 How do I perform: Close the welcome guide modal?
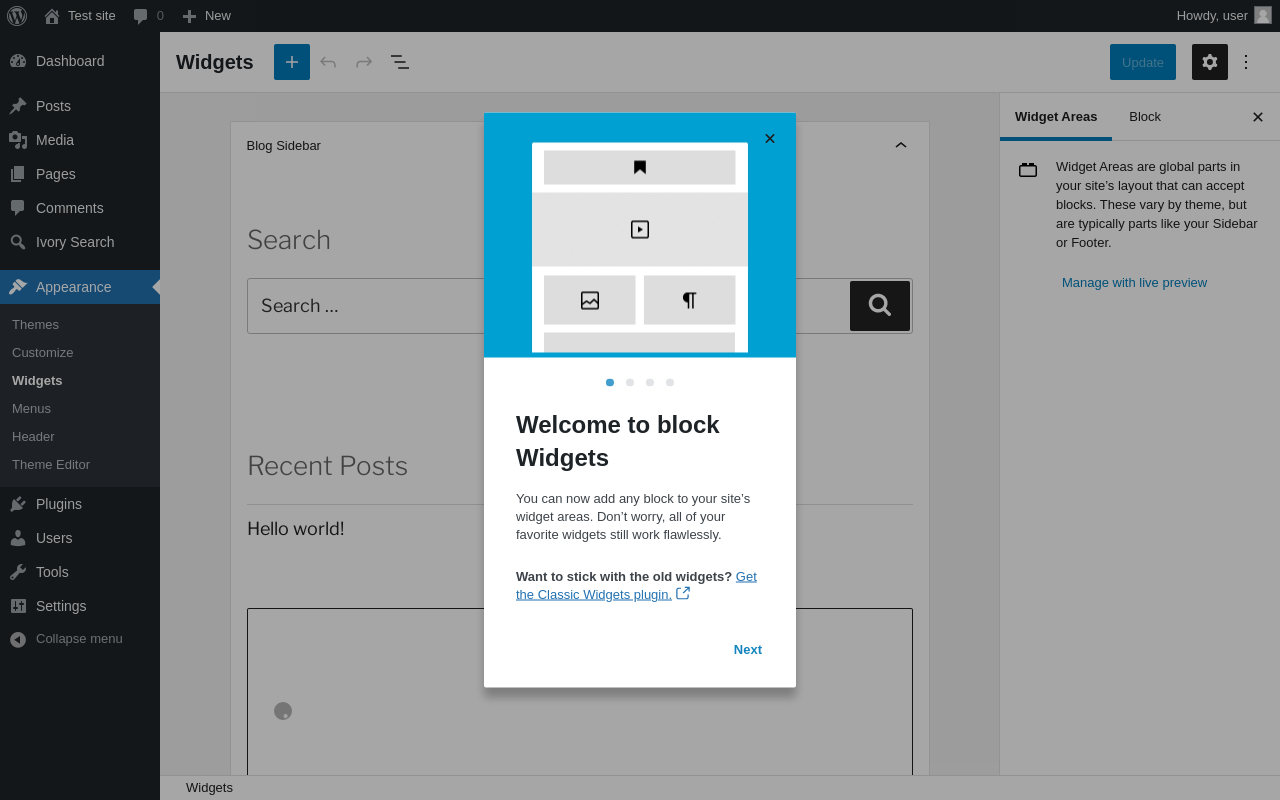770,139
